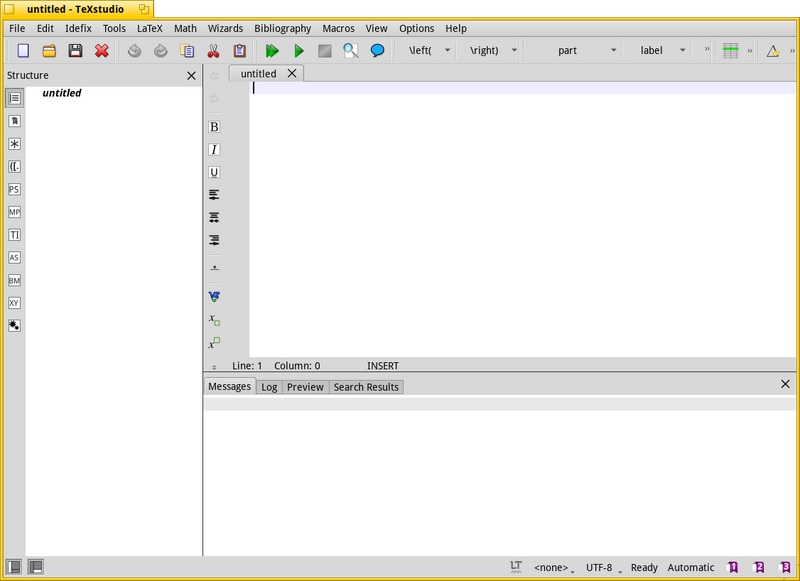Insert inline math mode icon
Image resolution: width=800 pixels, height=581 pixels.
[x=214, y=296]
